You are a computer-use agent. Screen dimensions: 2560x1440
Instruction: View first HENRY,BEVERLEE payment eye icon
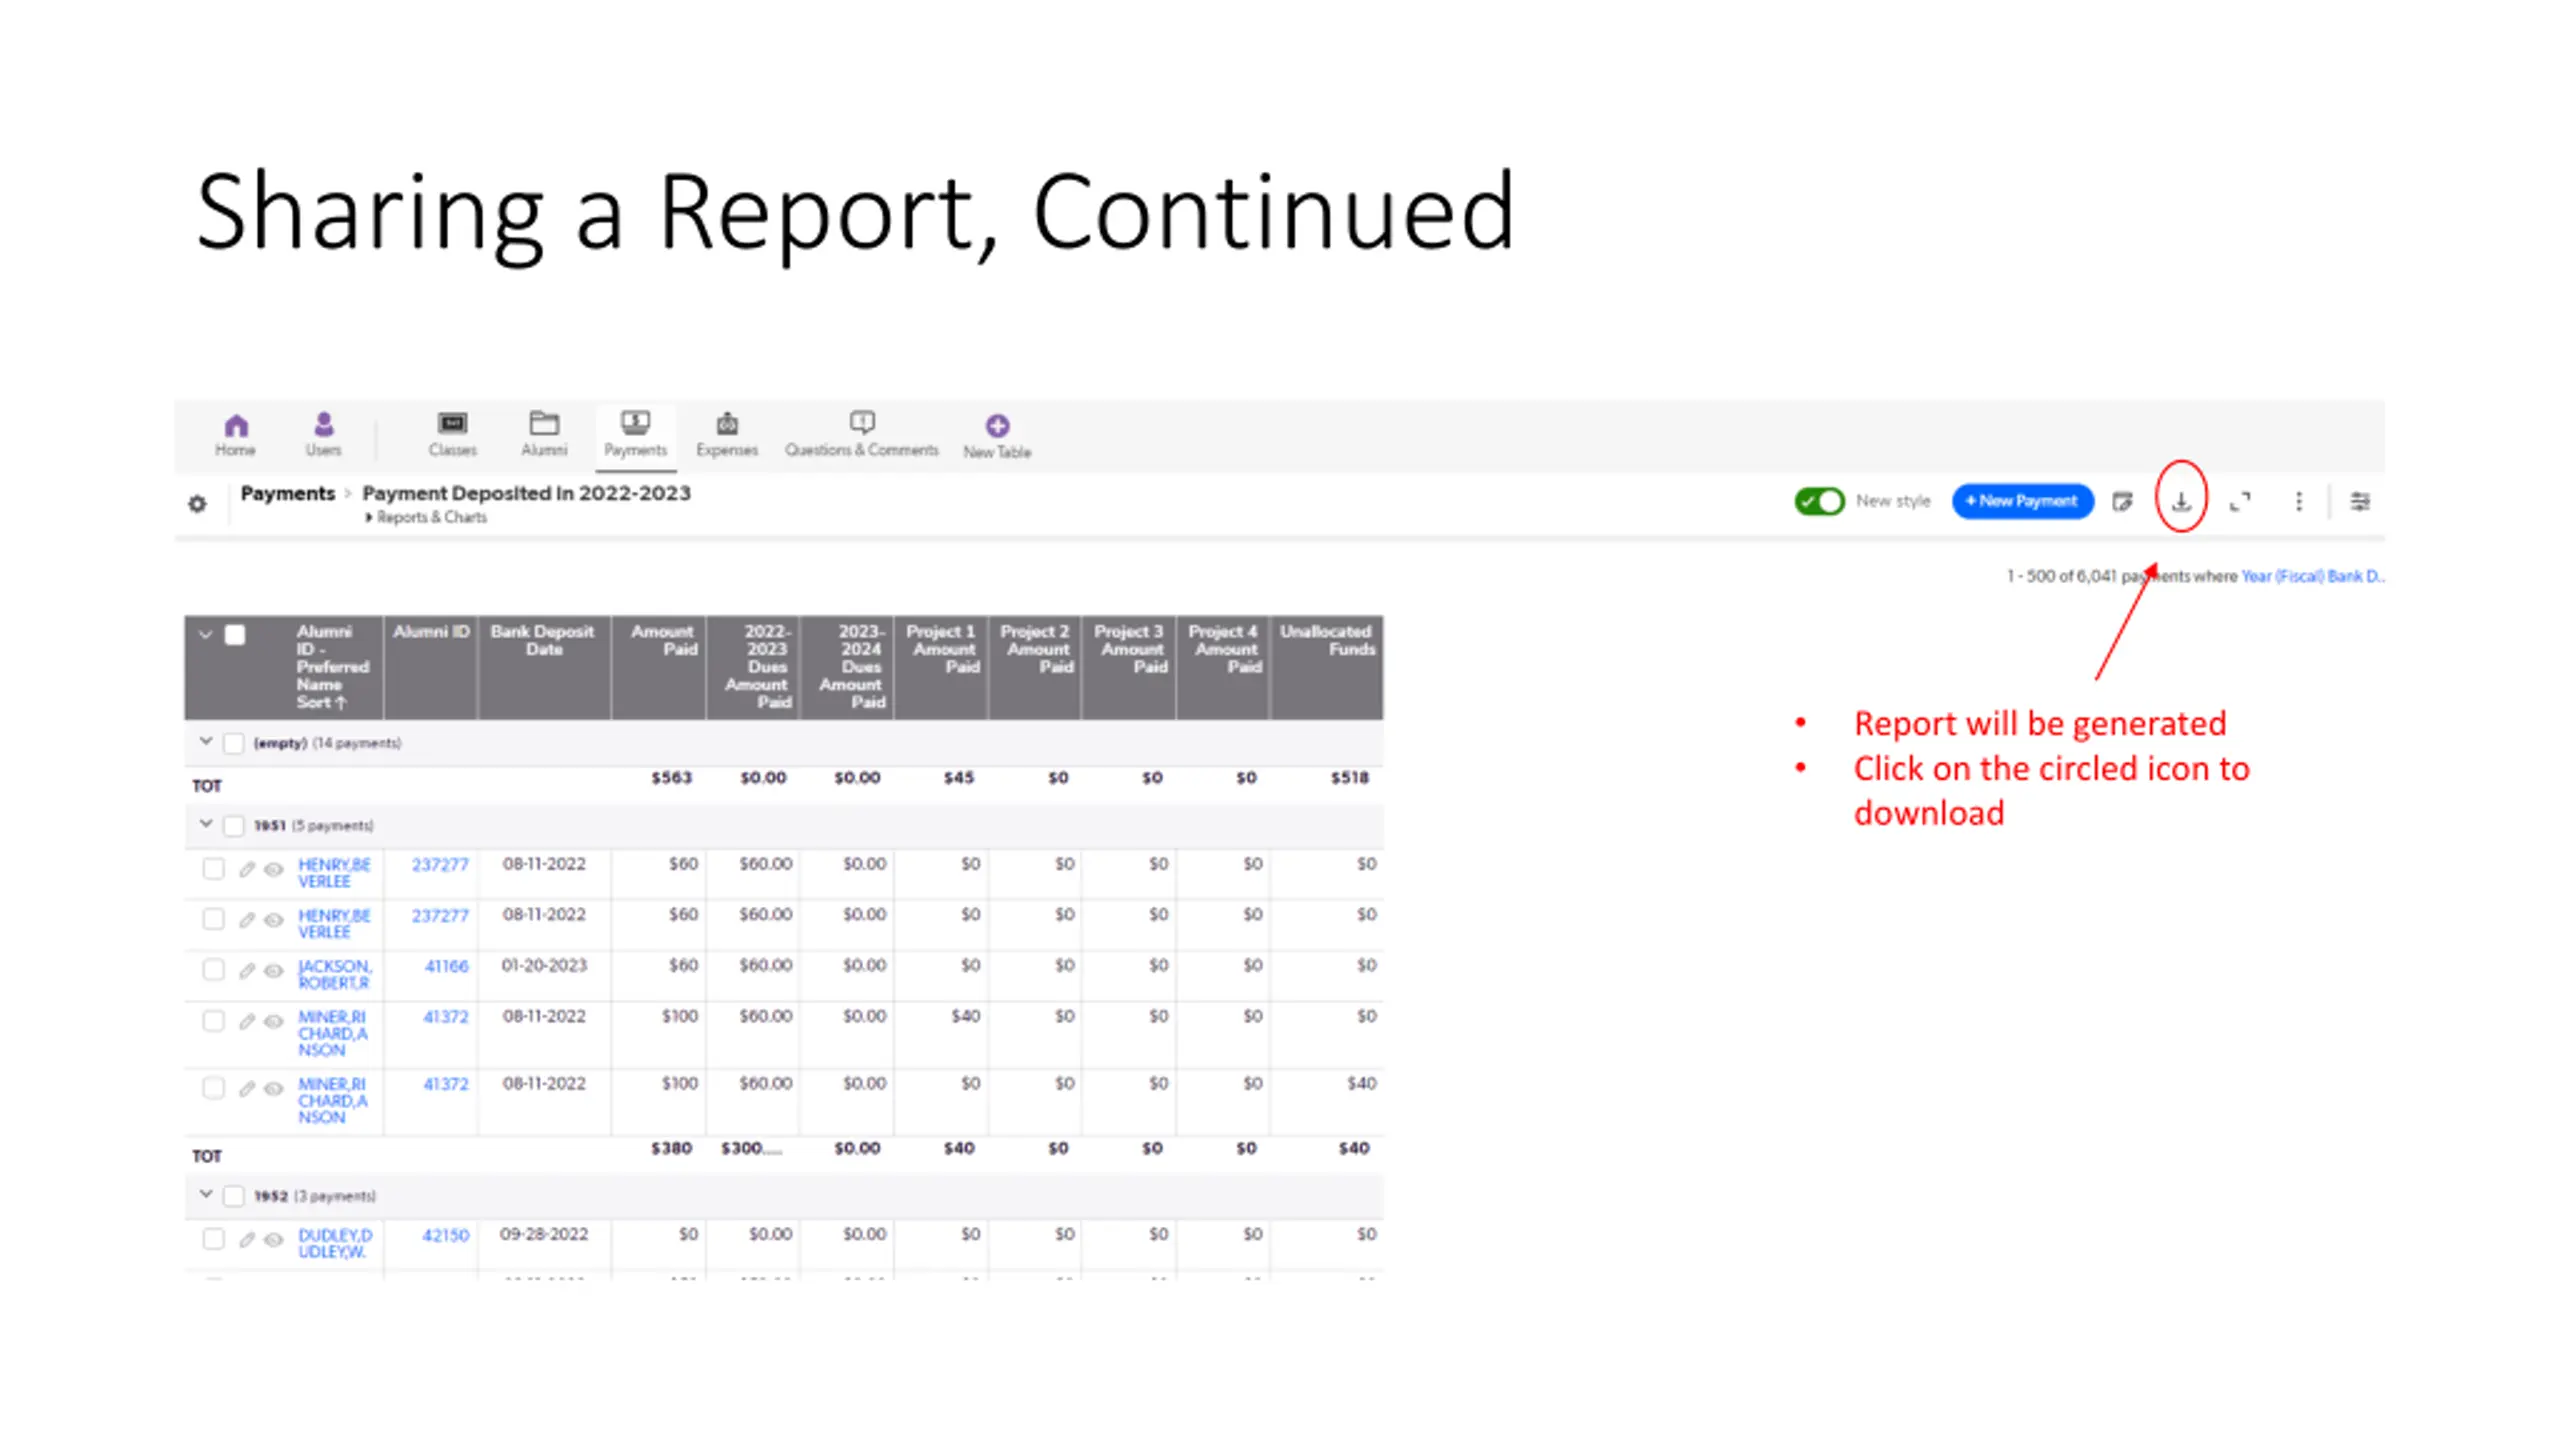(x=273, y=869)
